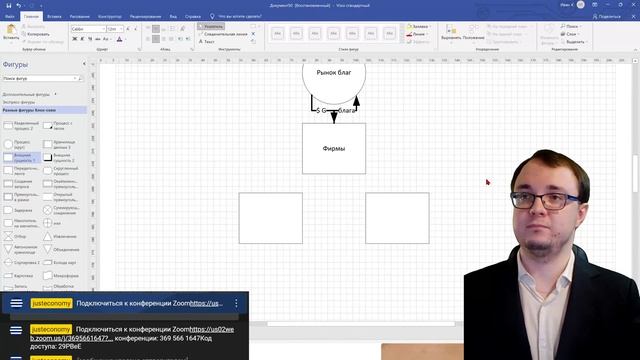The image size is (640, 360).
Task: Select the highlighted block-diagram shapes stencil
Action: point(44,110)
